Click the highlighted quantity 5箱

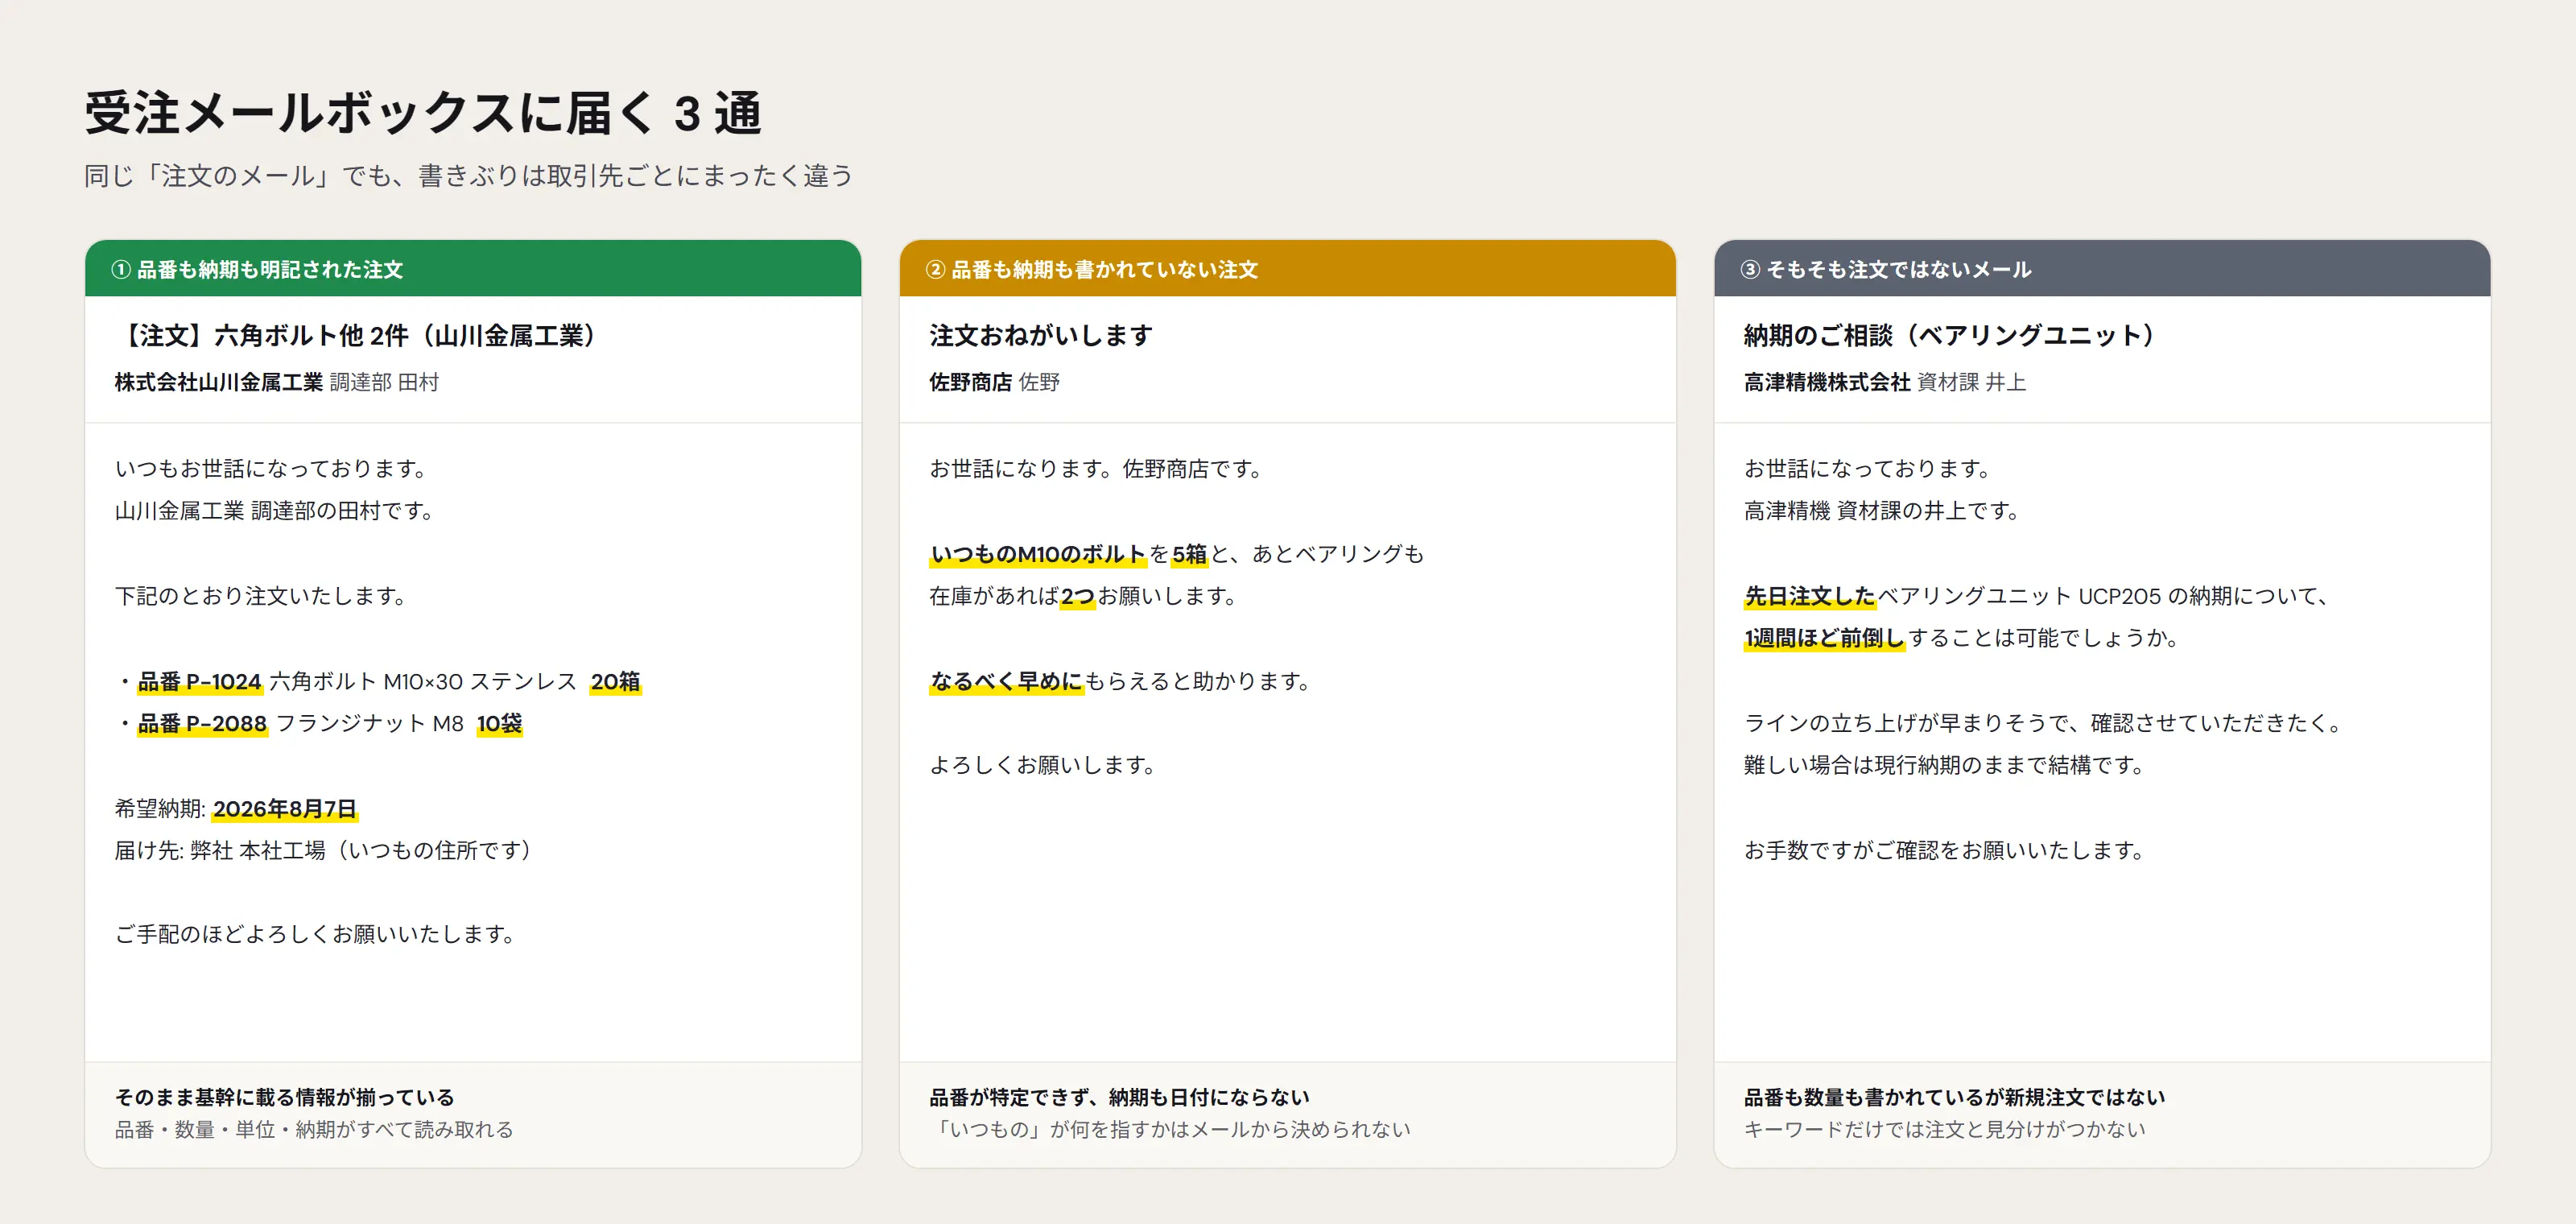pyautogui.click(x=1189, y=554)
